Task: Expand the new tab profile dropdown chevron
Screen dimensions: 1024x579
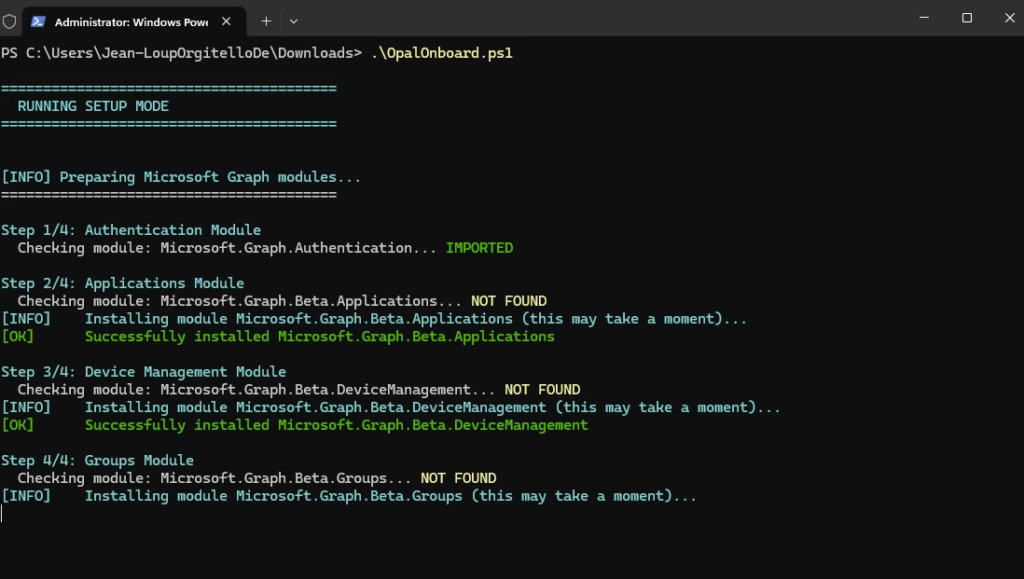Action: tap(294, 21)
